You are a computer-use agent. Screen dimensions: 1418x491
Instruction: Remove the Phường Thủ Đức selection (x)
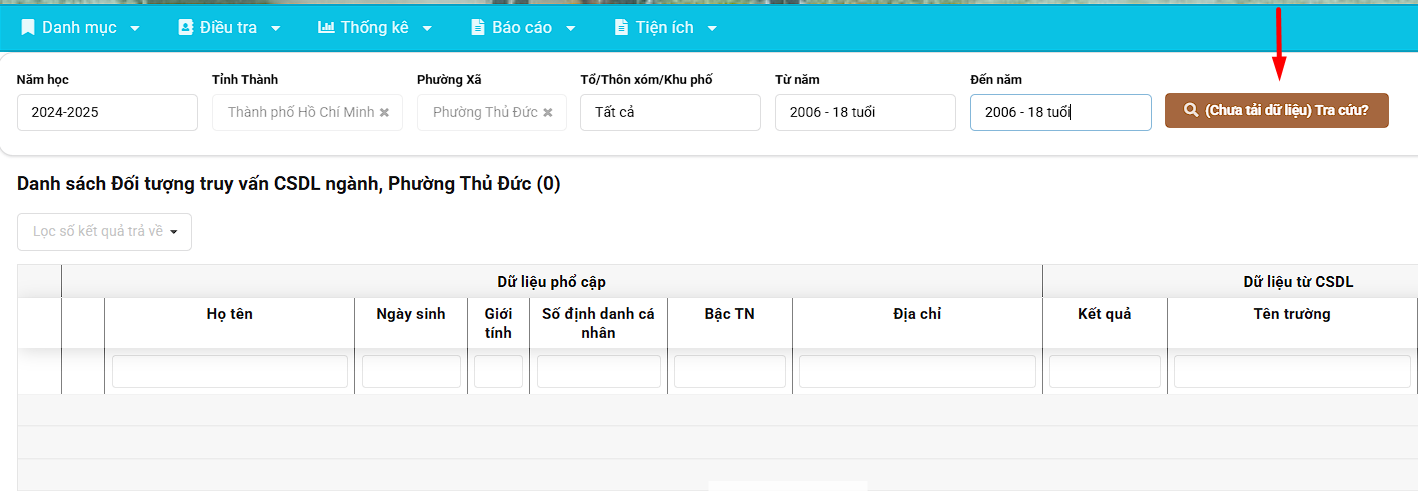click(x=548, y=113)
